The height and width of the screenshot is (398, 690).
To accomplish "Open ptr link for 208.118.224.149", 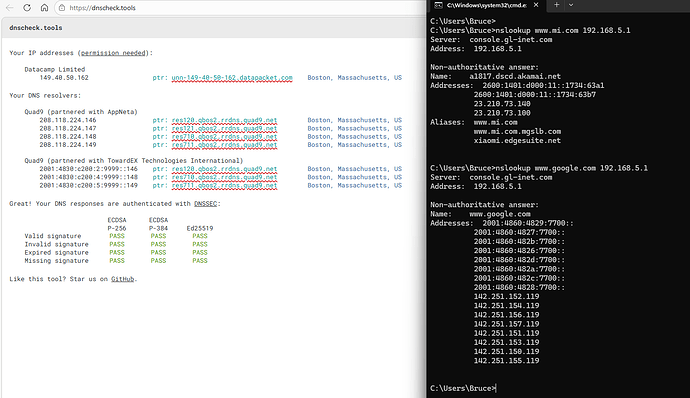I will tap(224, 144).
